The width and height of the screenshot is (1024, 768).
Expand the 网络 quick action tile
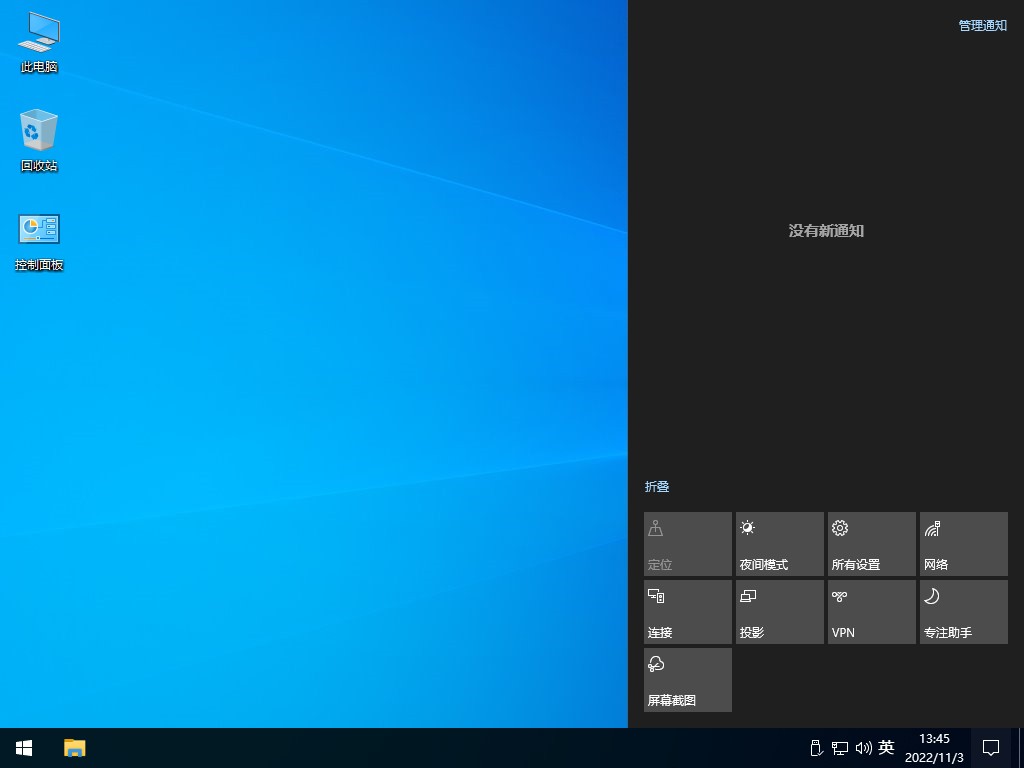coord(963,544)
